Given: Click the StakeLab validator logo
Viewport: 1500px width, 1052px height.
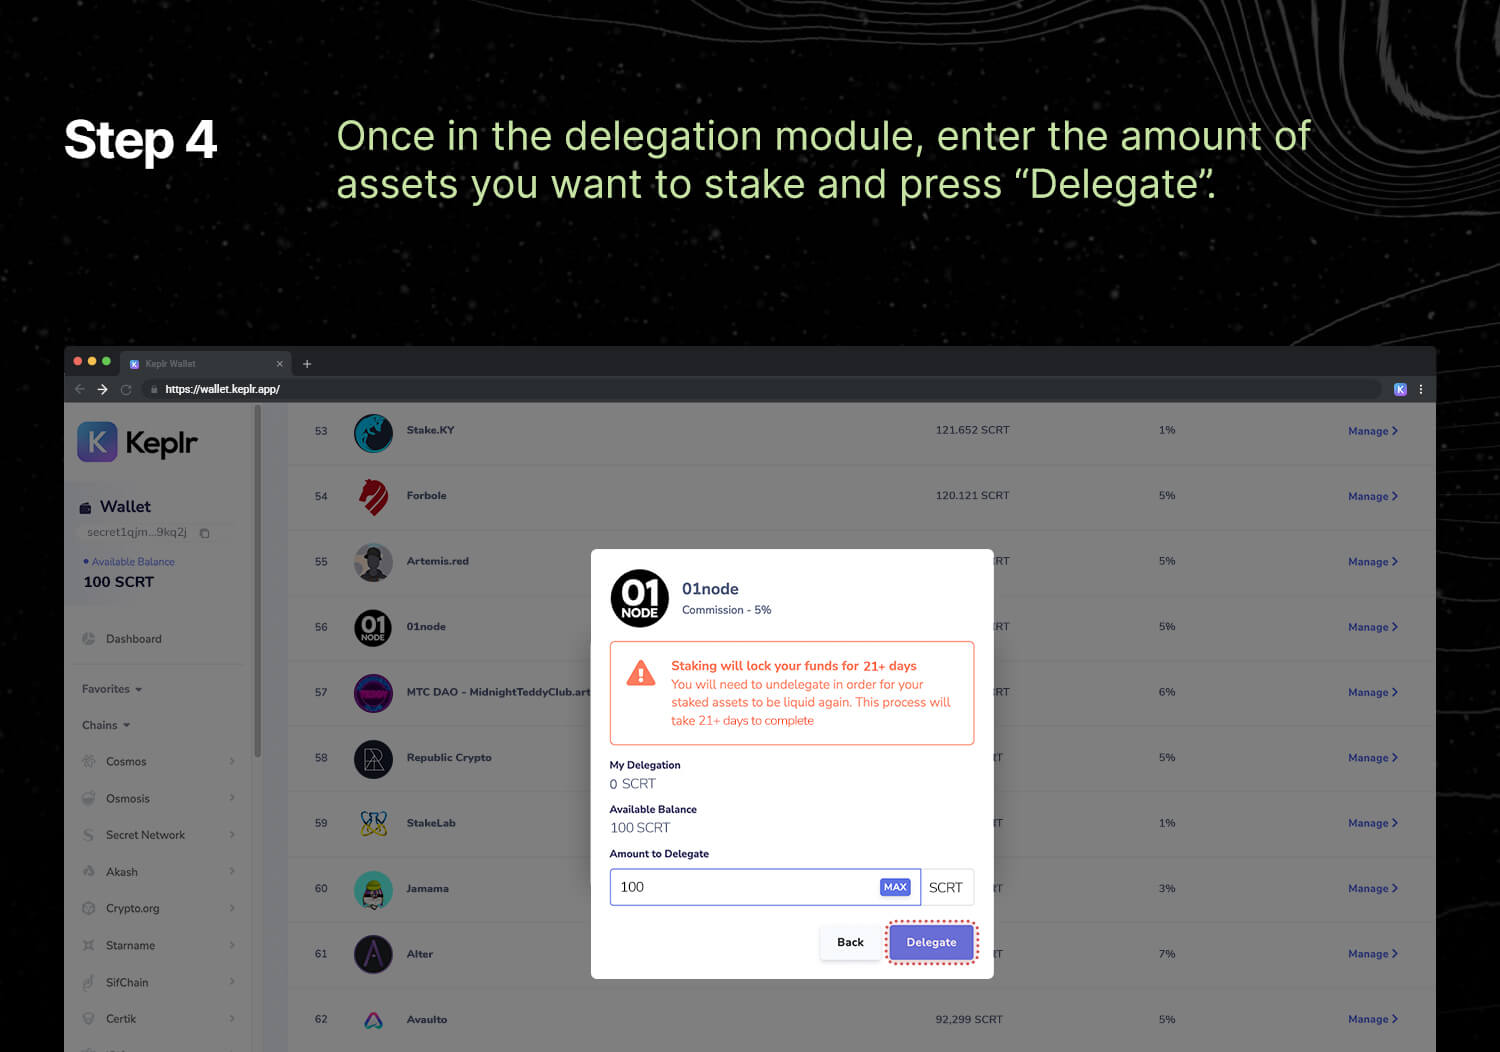Looking at the screenshot, I should click(373, 824).
